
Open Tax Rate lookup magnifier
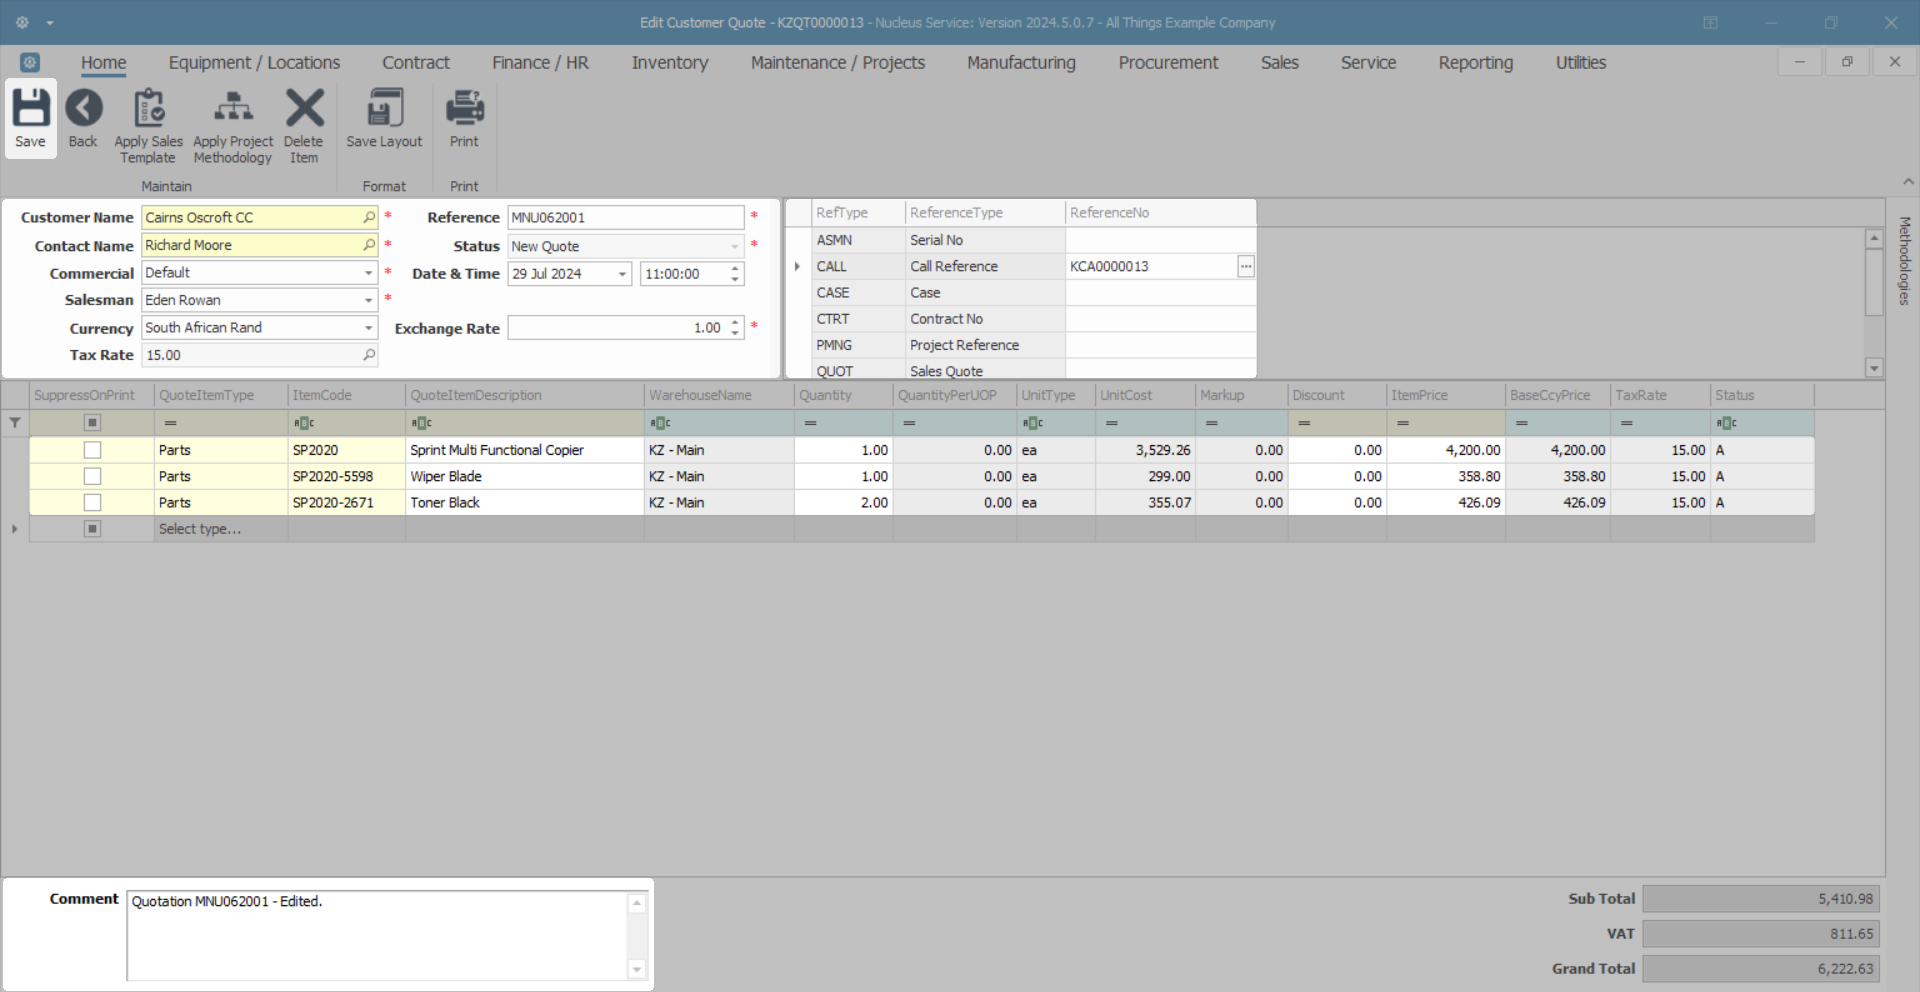tap(369, 355)
